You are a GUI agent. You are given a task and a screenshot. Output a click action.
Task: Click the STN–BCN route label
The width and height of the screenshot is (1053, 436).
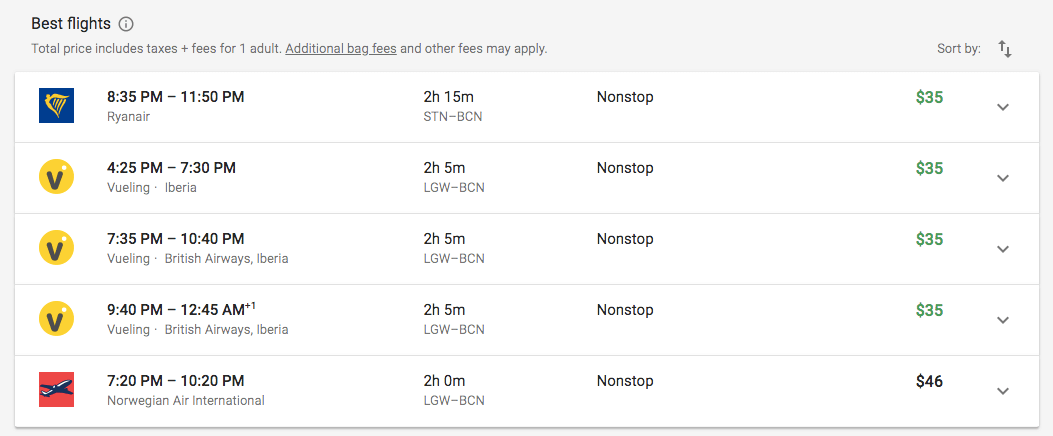pyautogui.click(x=453, y=117)
